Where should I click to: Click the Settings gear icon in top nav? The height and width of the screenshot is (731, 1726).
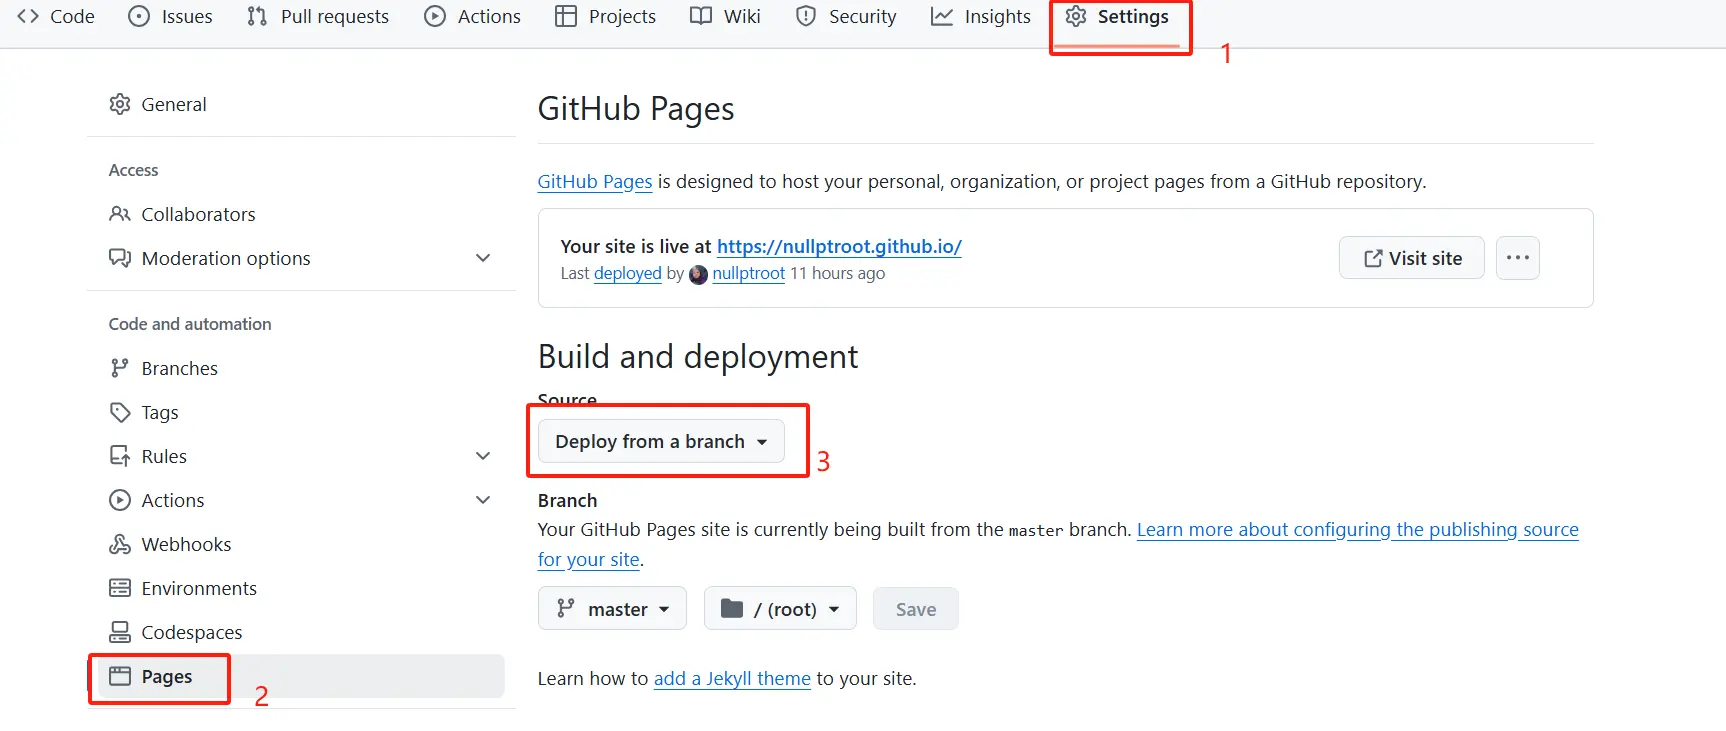click(1076, 16)
